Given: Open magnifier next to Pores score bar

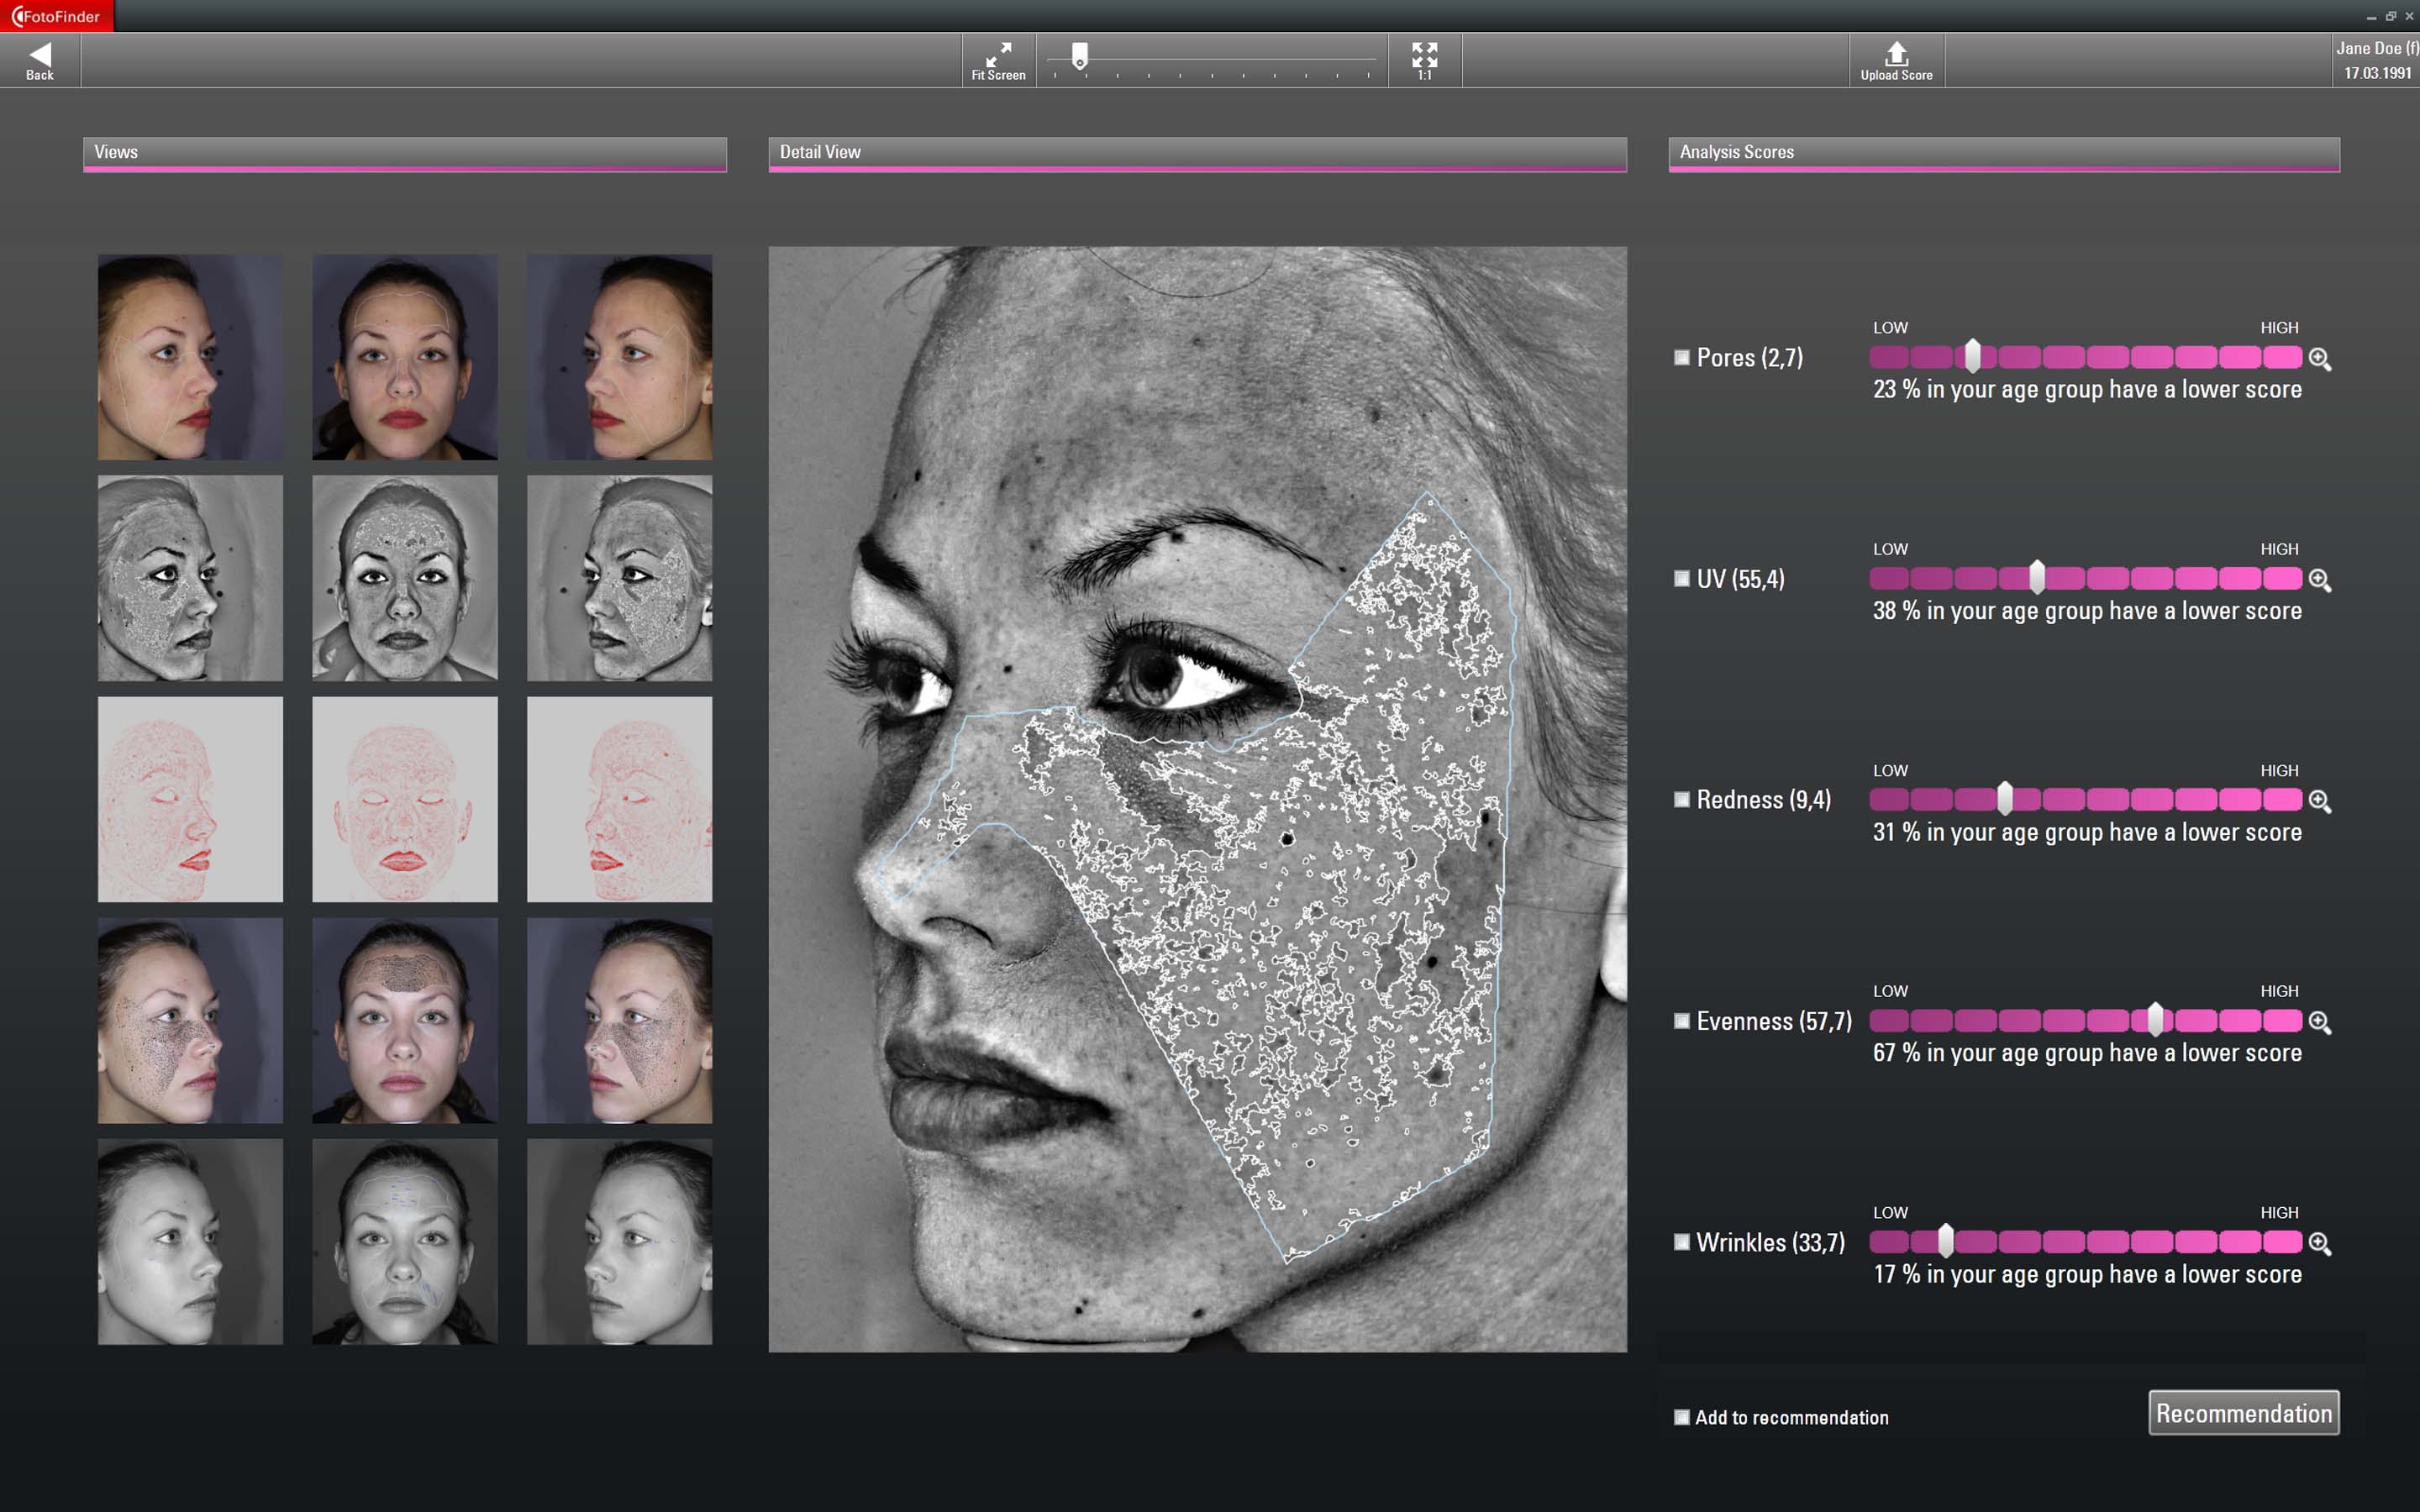Looking at the screenshot, I should [x=2319, y=359].
